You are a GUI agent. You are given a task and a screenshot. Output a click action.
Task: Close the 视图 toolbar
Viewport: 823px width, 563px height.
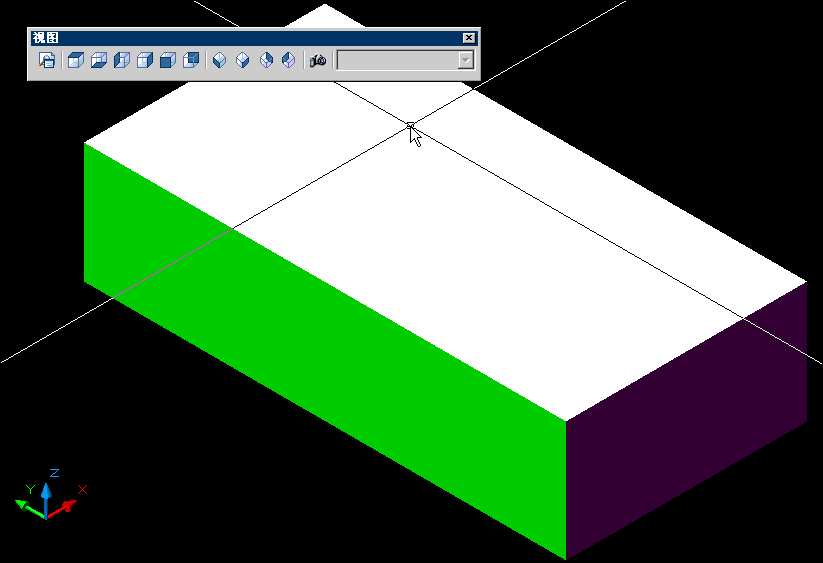469,38
